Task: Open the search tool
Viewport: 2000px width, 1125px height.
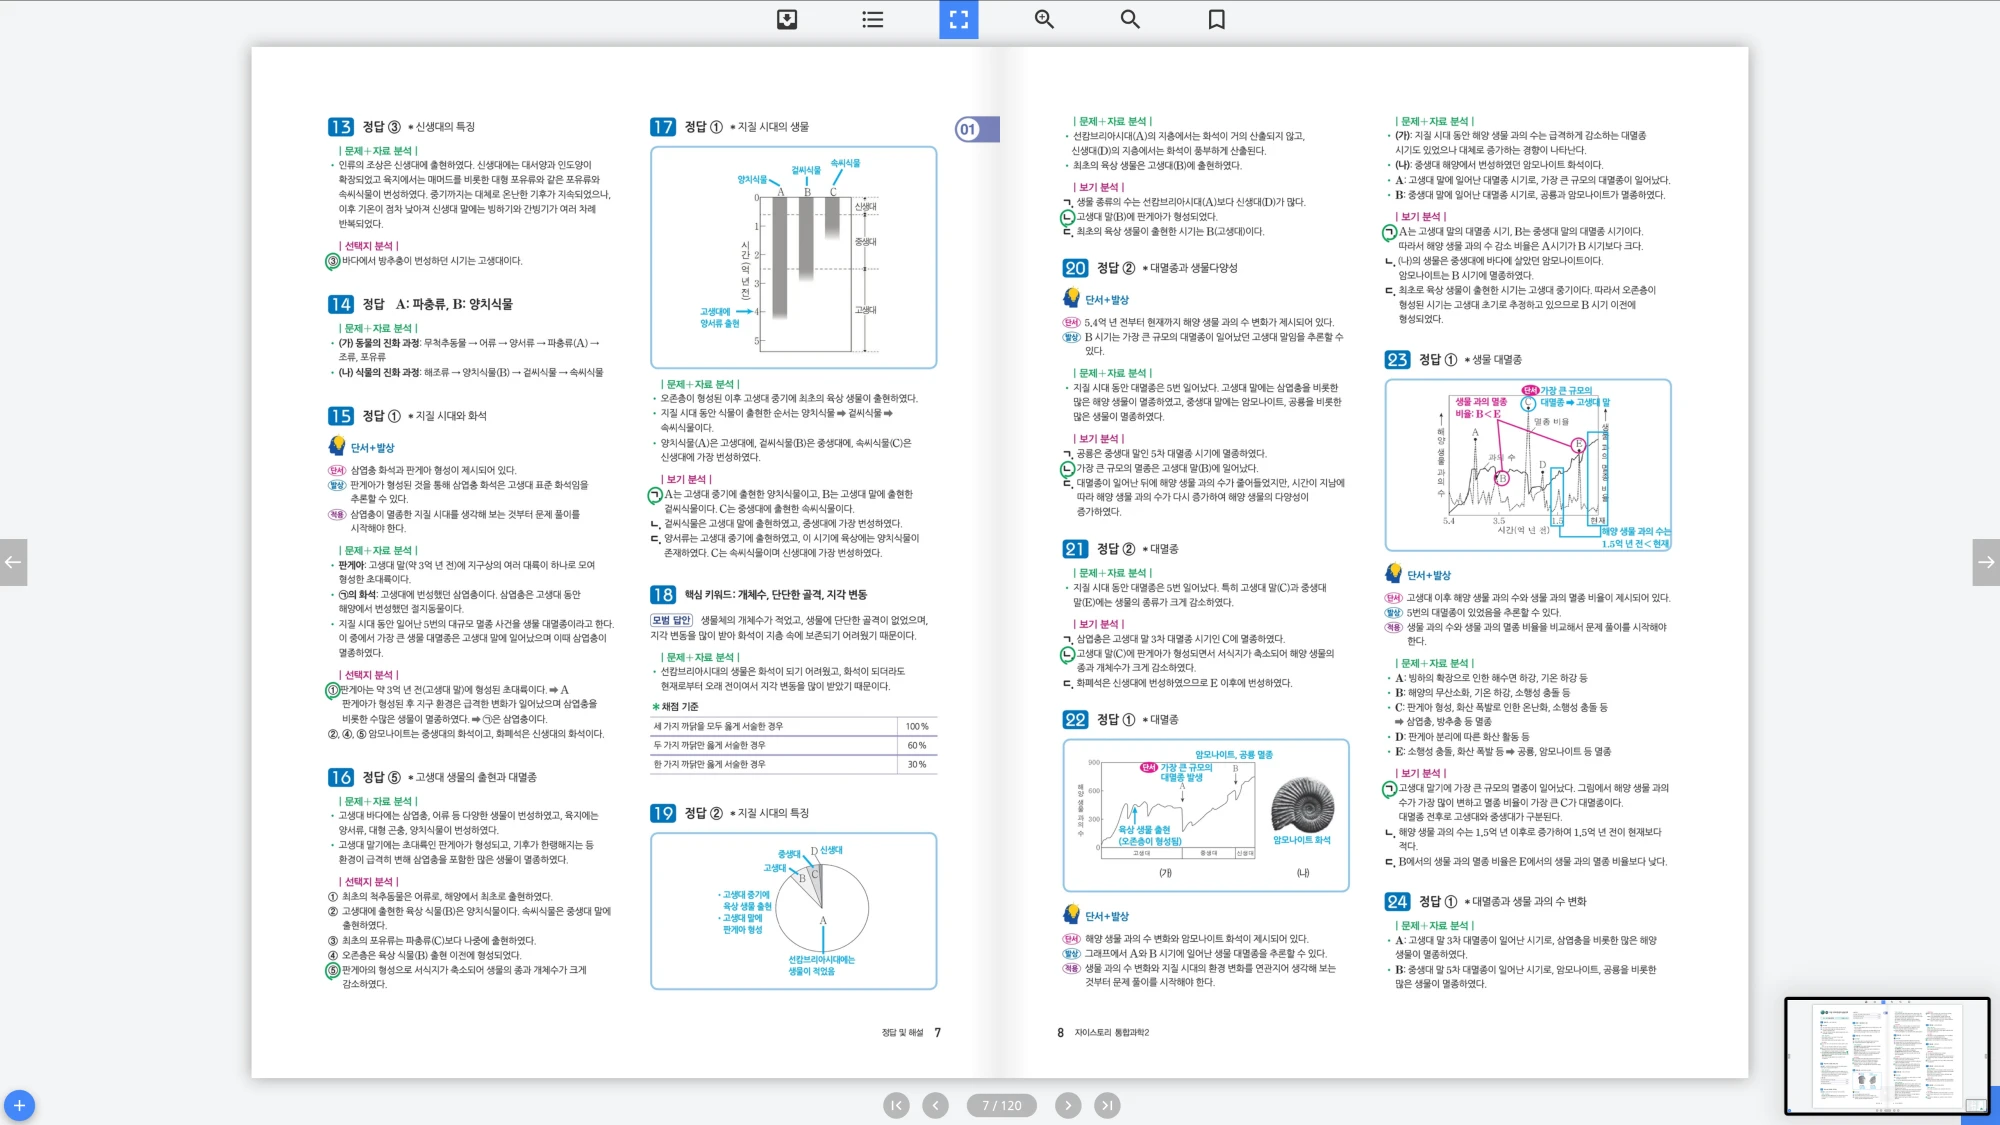Action: tap(1130, 19)
